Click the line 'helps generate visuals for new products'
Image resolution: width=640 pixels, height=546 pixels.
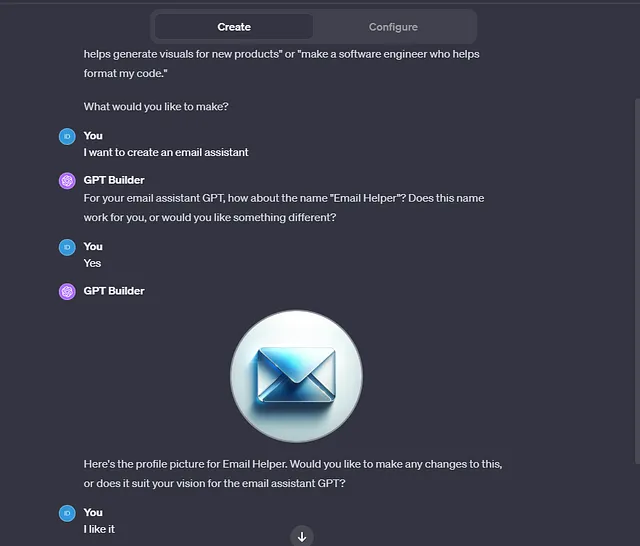pyautogui.click(x=281, y=54)
